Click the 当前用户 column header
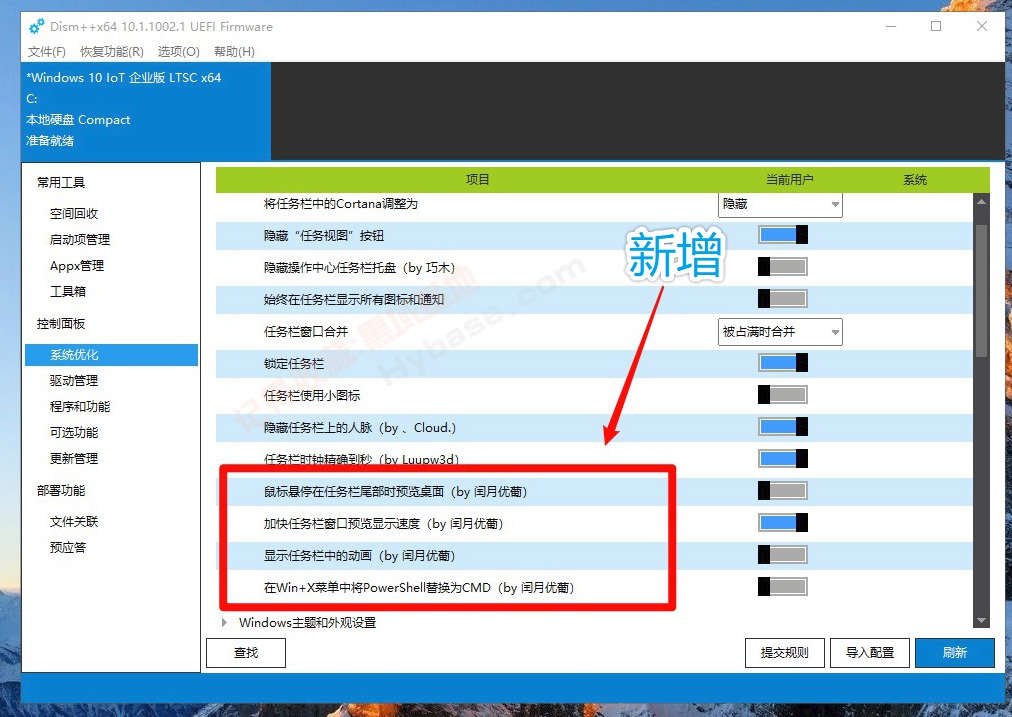This screenshot has height=717, width=1012. tap(789, 180)
